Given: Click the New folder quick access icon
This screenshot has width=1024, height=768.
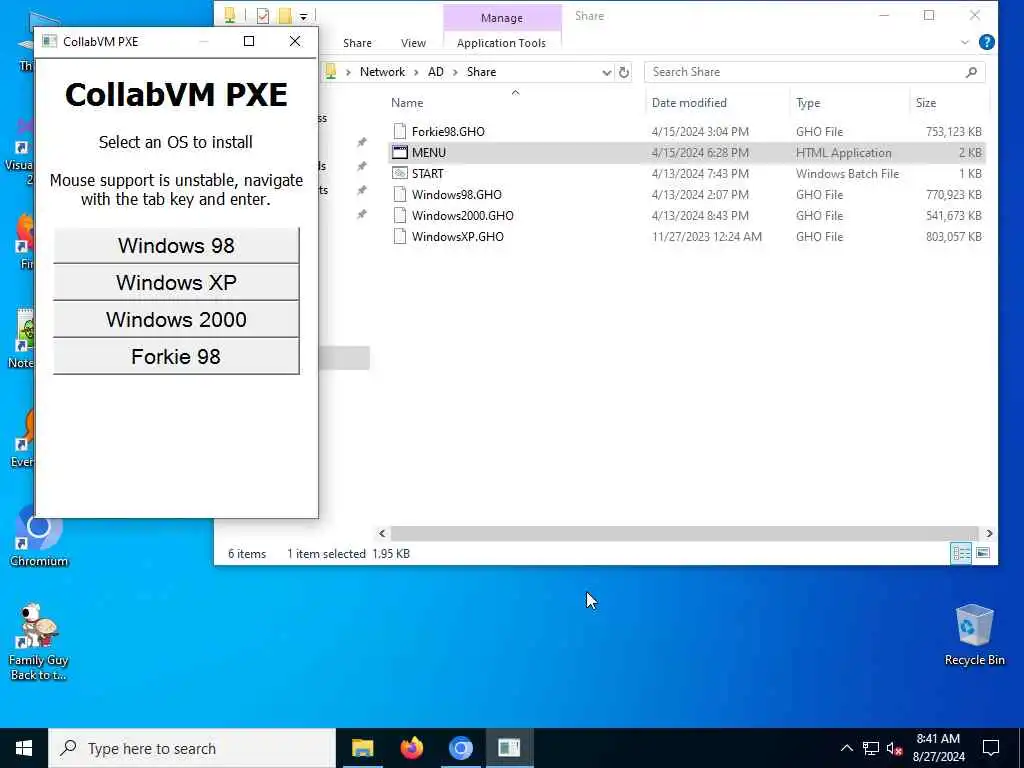Looking at the screenshot, I should 285,16.
